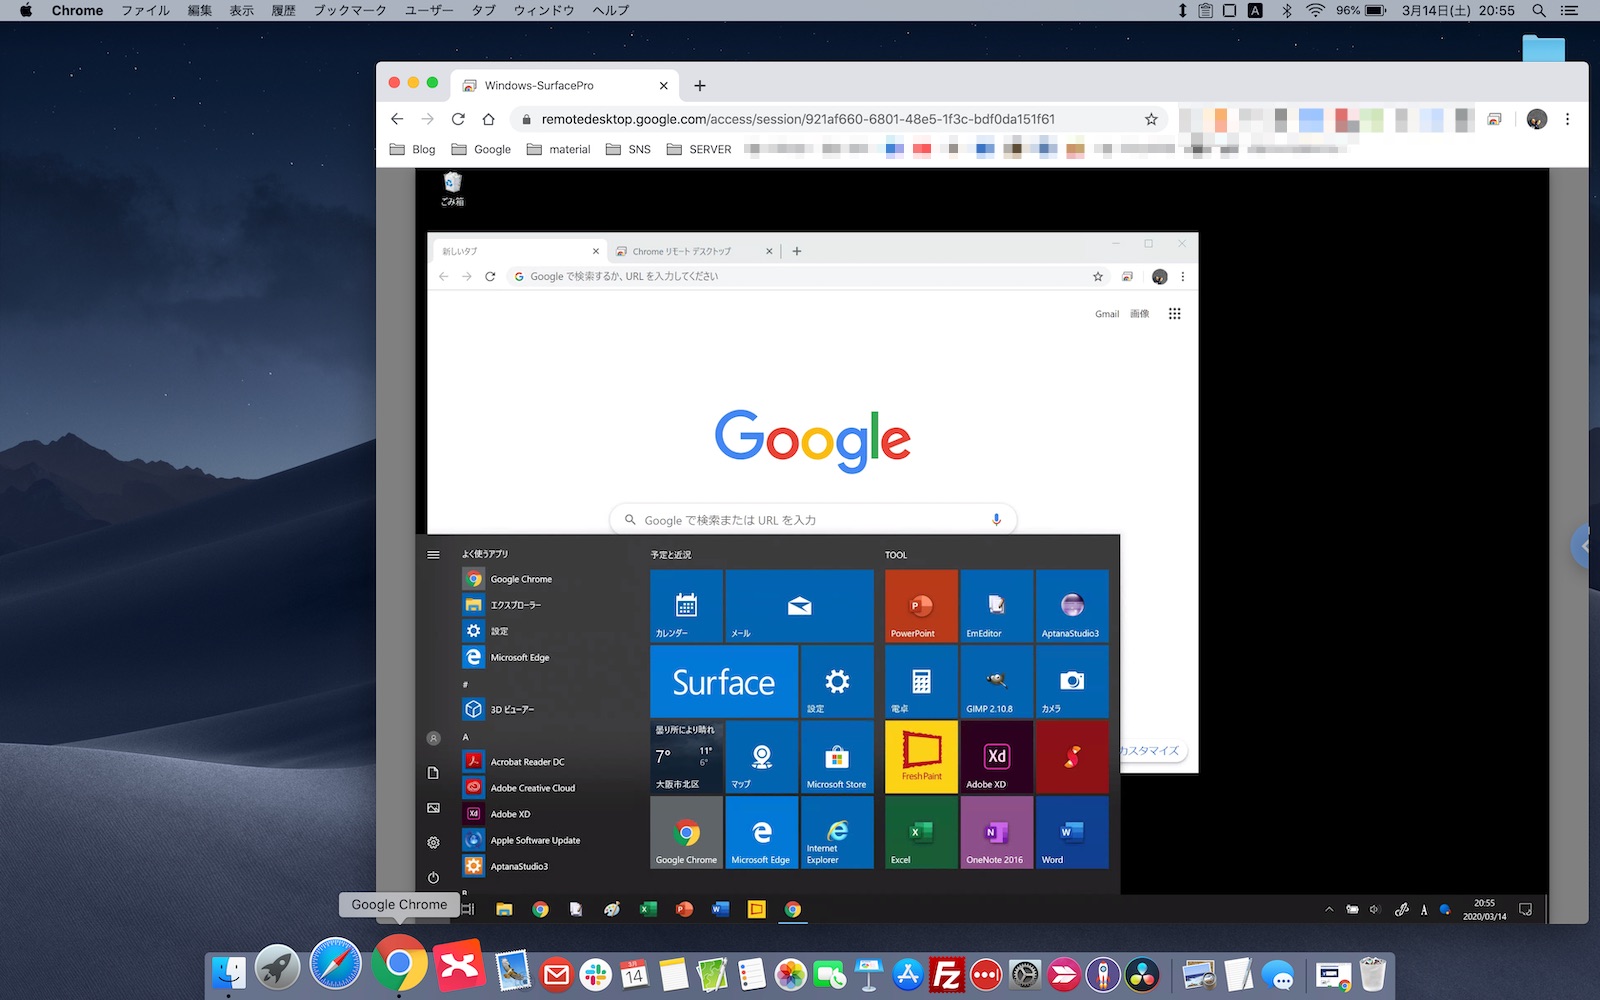Open the ウィンドウ menu in the menu bar
1600x1000 pixels.
coord(544,10)
